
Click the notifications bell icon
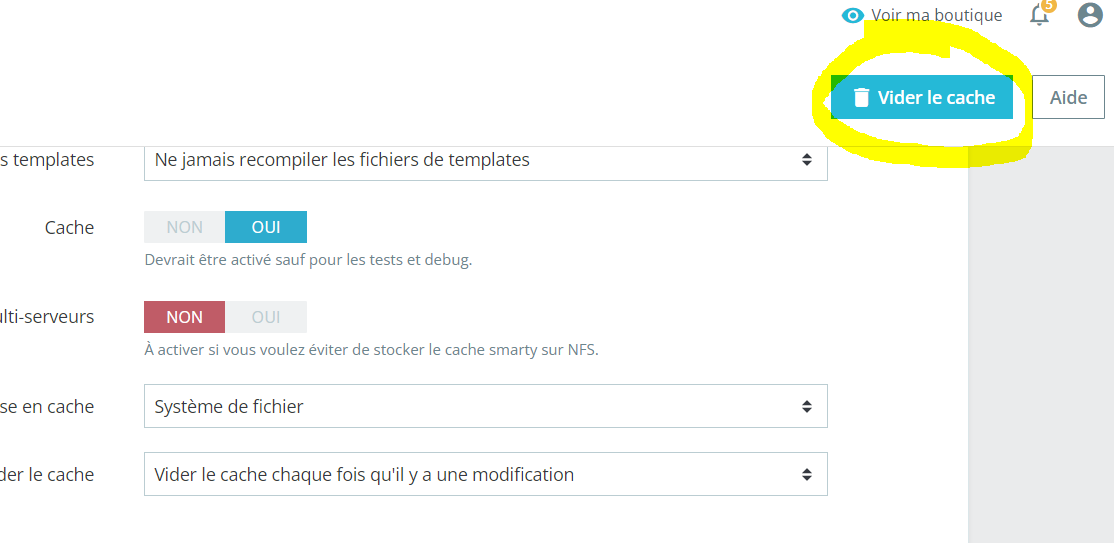[1039, 16]
